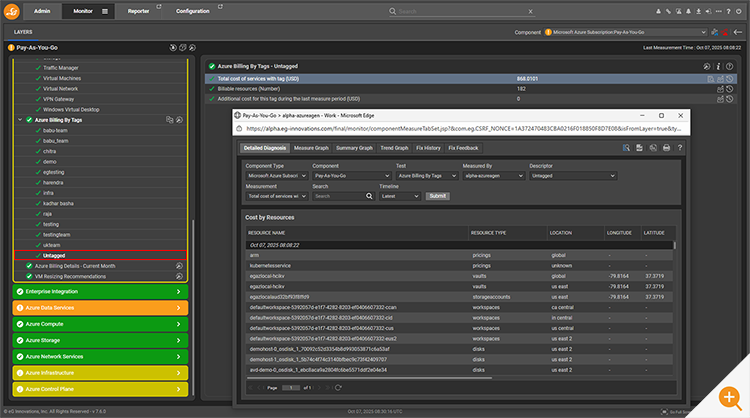Open Descriptor dropdown showing Untagged
The height and width of the screenshot is (418, 750).
[573, 176]
